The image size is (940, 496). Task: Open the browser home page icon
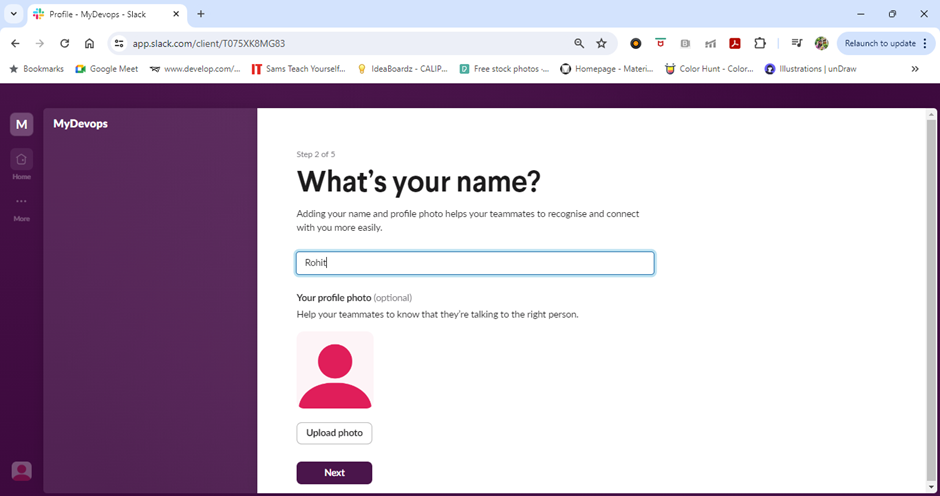(89, 43)
